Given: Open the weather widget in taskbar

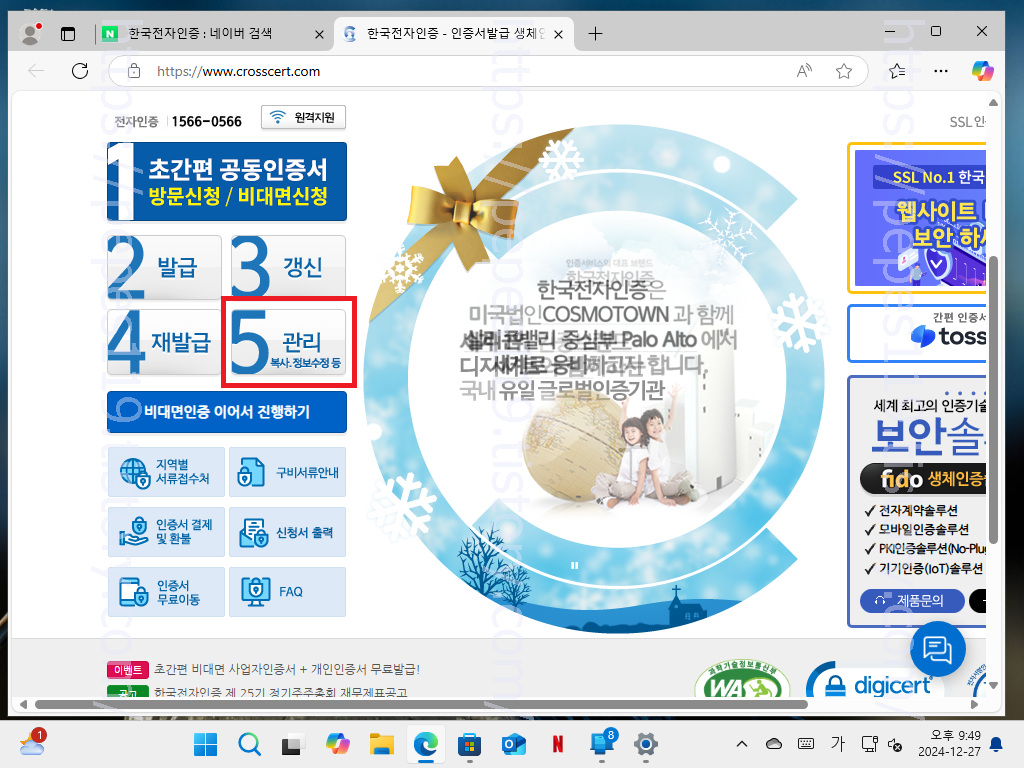Looking at the screenshot, I should click(x=32, y=743).
